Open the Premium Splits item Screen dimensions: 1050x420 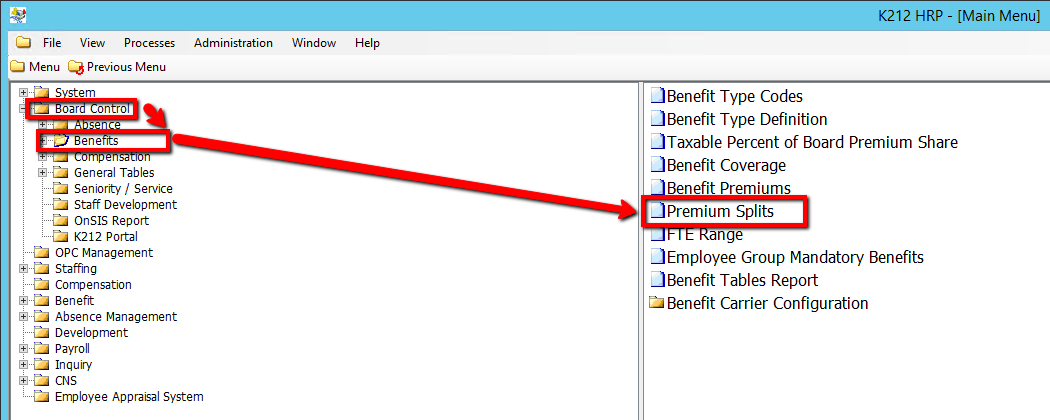click(x=720, y=212)
